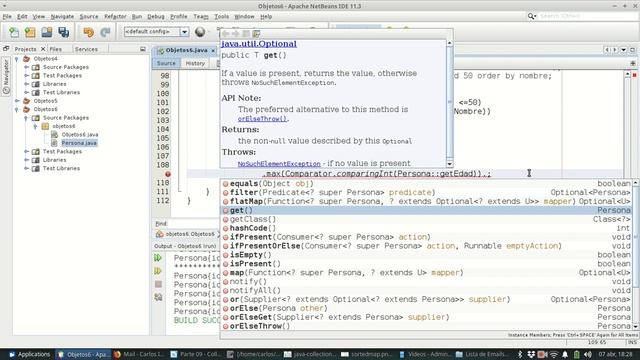
Task: Select orElseThrow() in the completion list
Action: pos(426,326)
